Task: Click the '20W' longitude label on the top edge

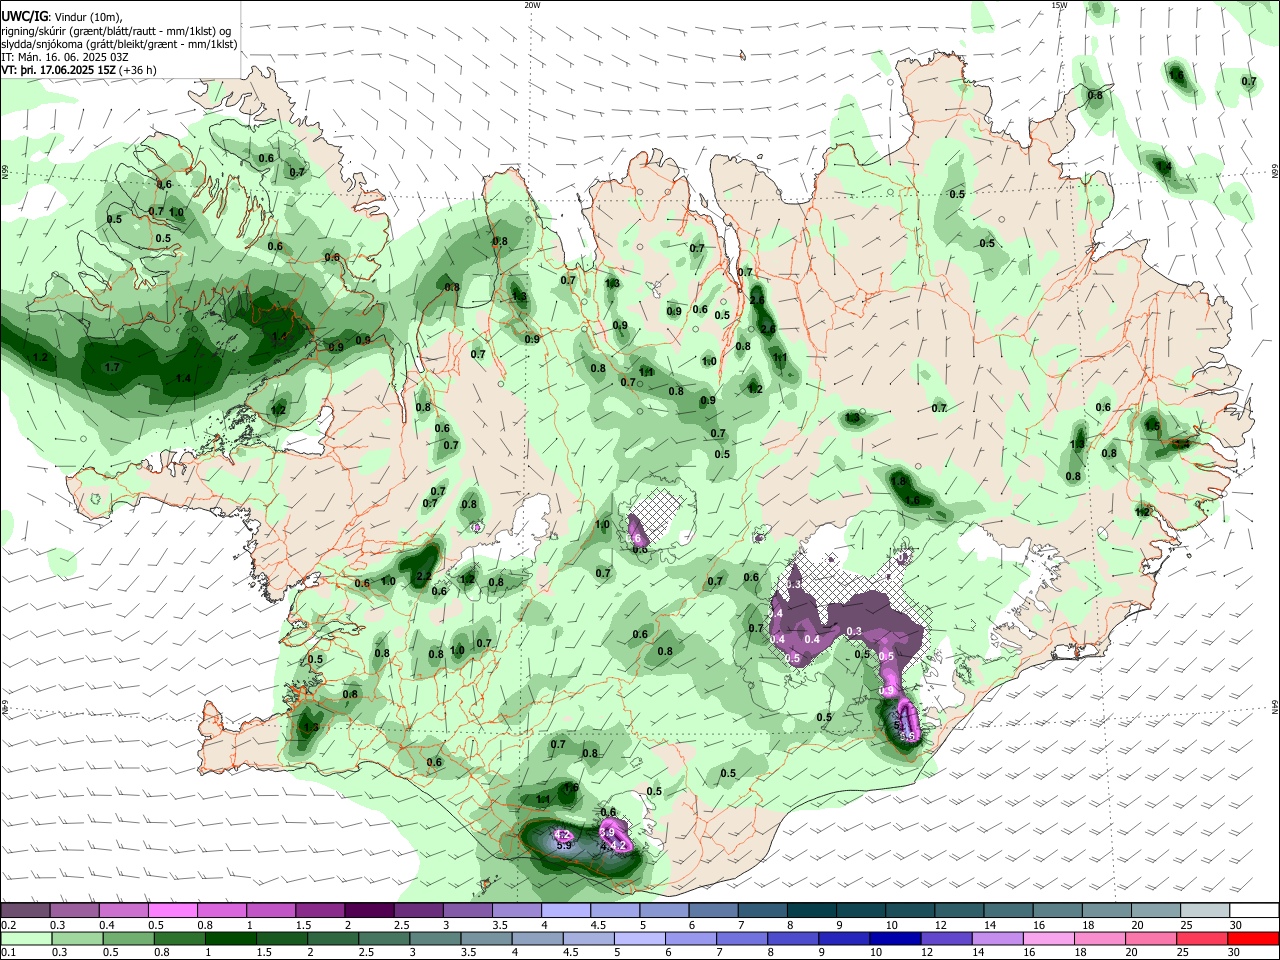Action: point(533,5)
